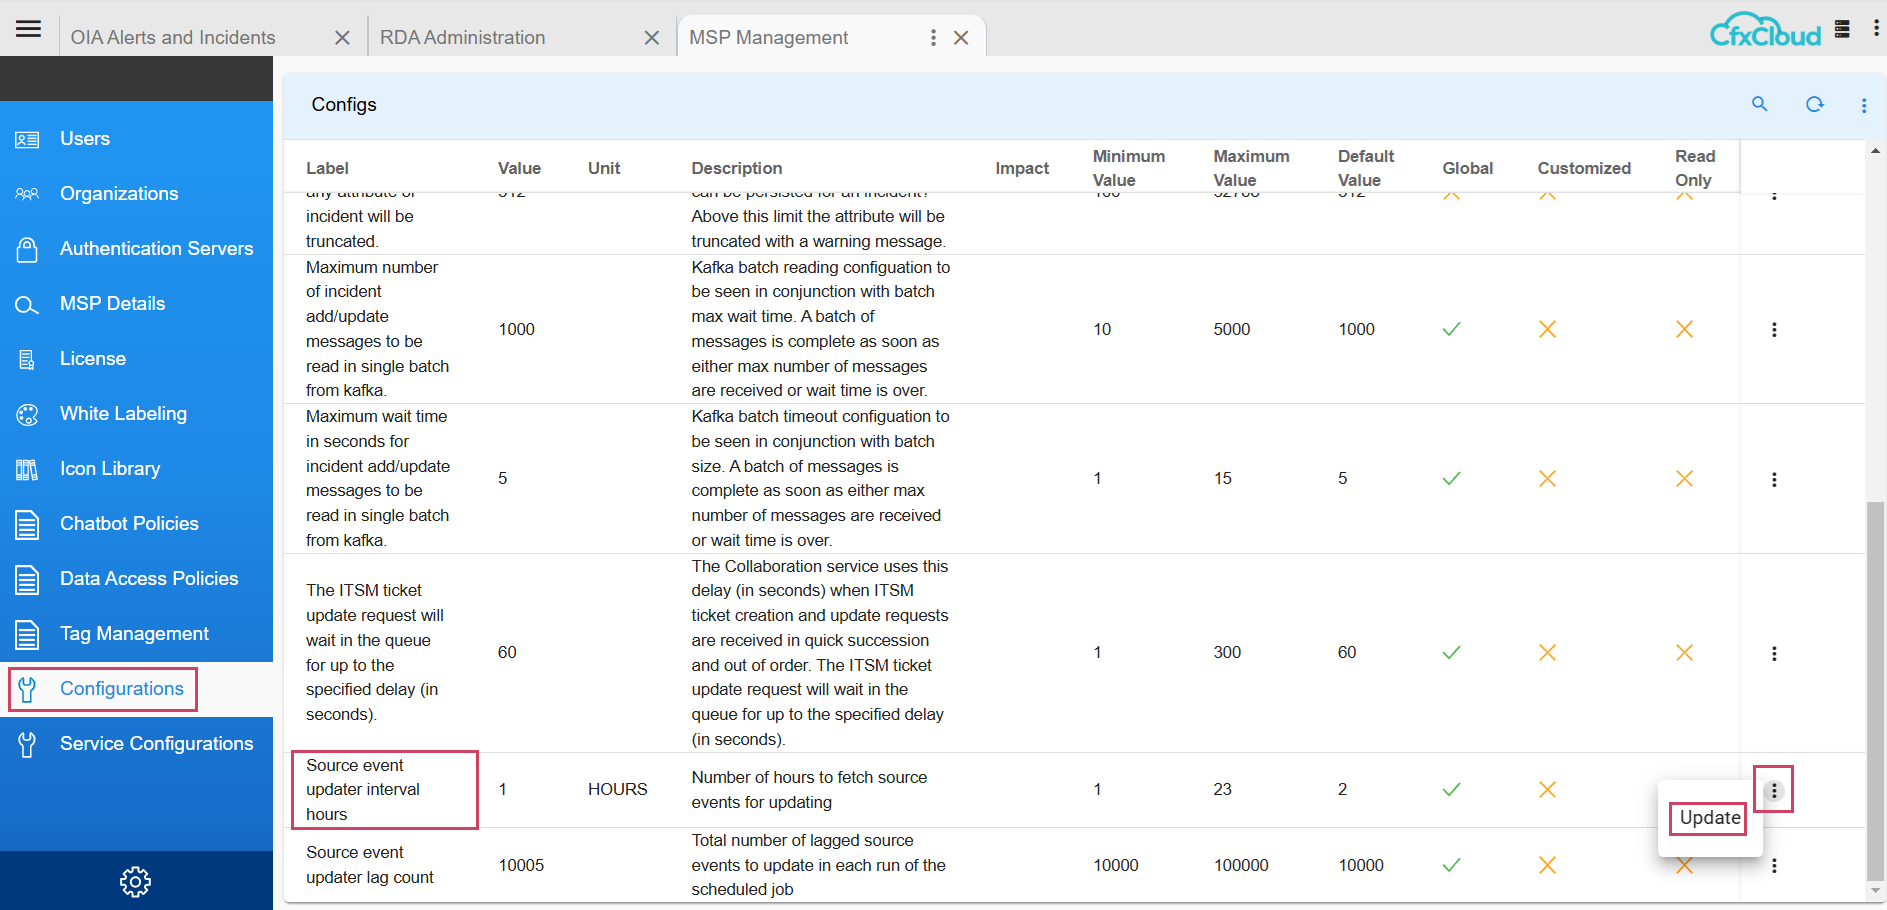The image size is (1887, 910).
Task: Open the Icon Library sidebar item
Action: pyautogui.click(x=109, y=468)
